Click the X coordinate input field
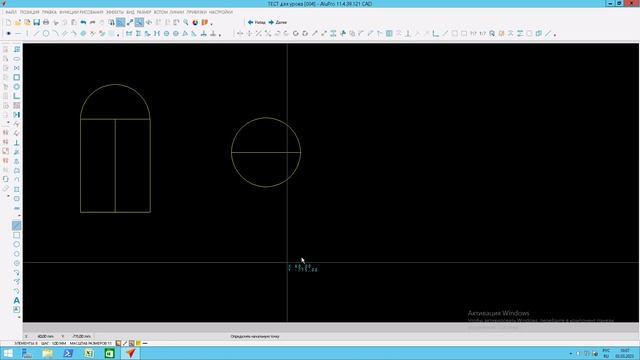 (45, 336)
